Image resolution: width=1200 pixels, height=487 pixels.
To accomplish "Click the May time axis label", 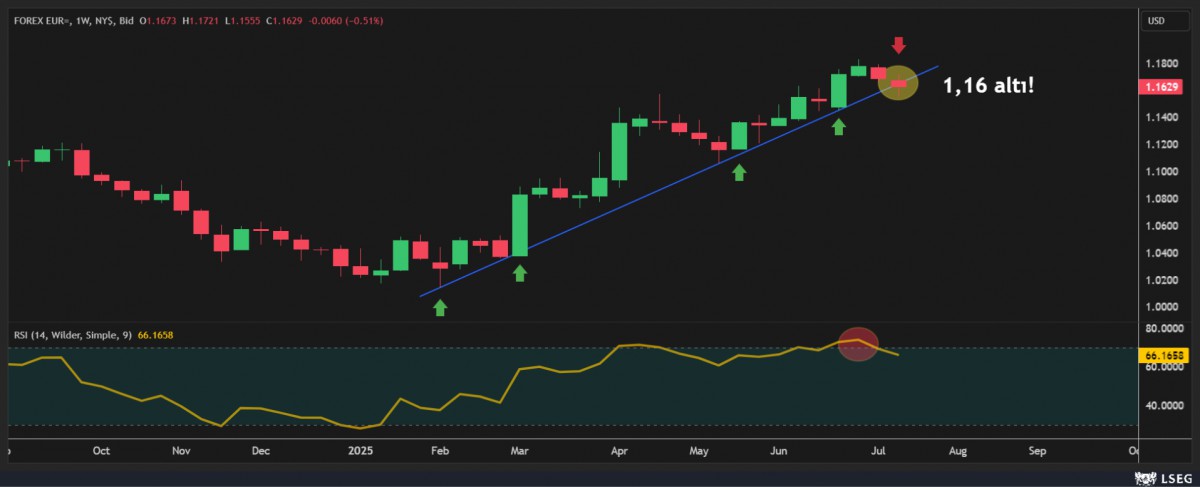I will click(699, 451).
